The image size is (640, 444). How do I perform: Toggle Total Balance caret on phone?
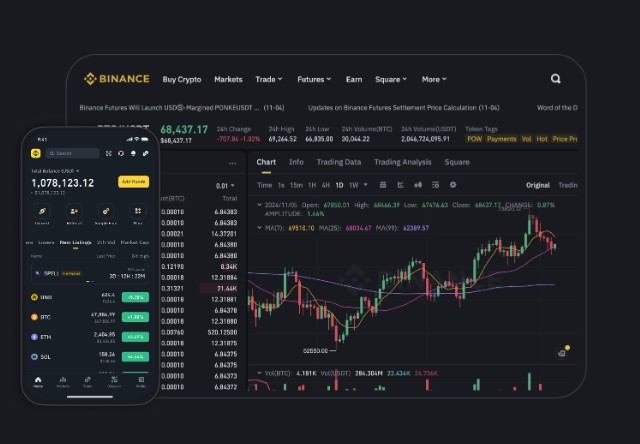(x=78, y=171)
